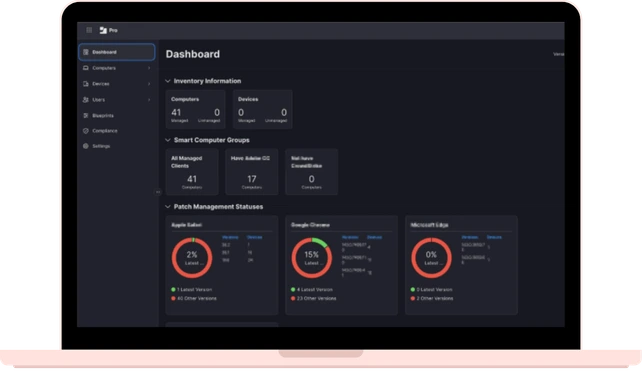Image resolution: width=642 pixels, height=388 pixels.
Task: Click the Computers laptop icon in sidebar
Action: pos(86,68)
